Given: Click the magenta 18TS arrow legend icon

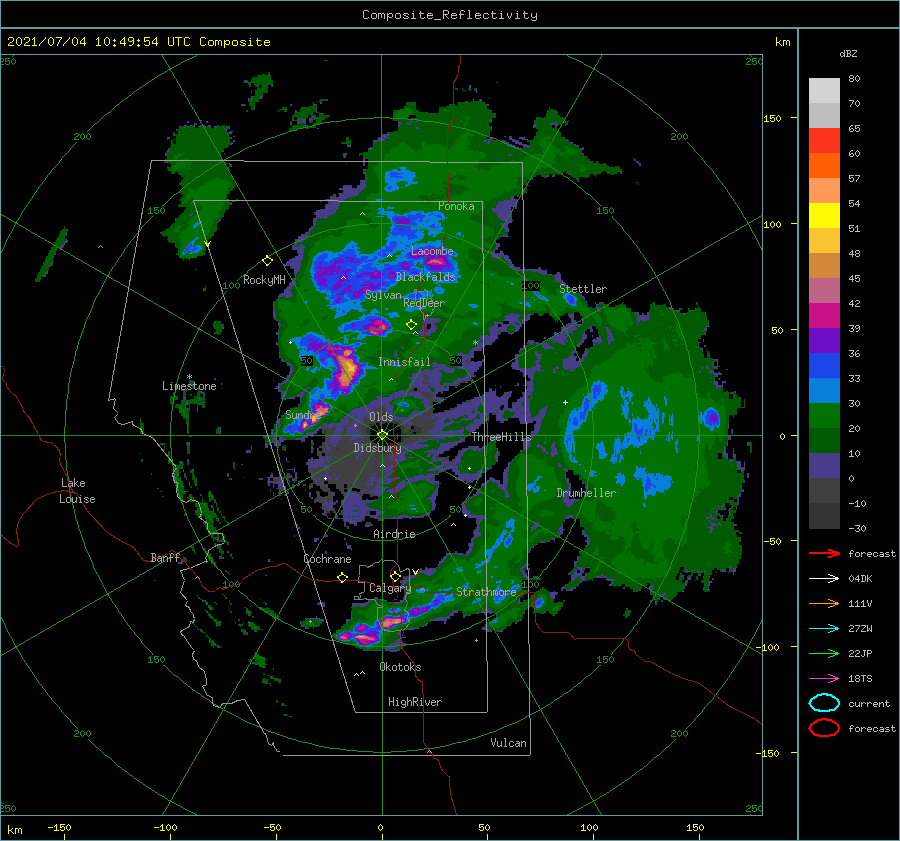Looking at the screenshot, I should [x=824, y=679].
